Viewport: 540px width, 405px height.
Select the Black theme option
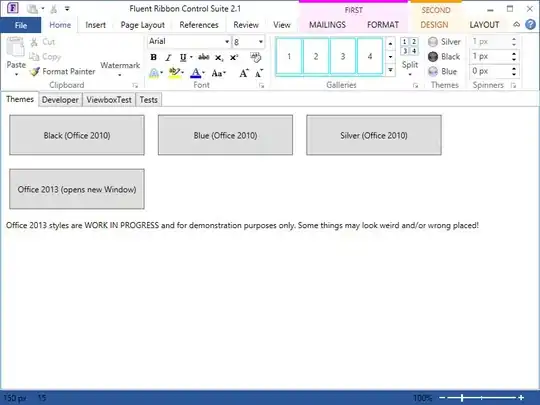point(444,56)
